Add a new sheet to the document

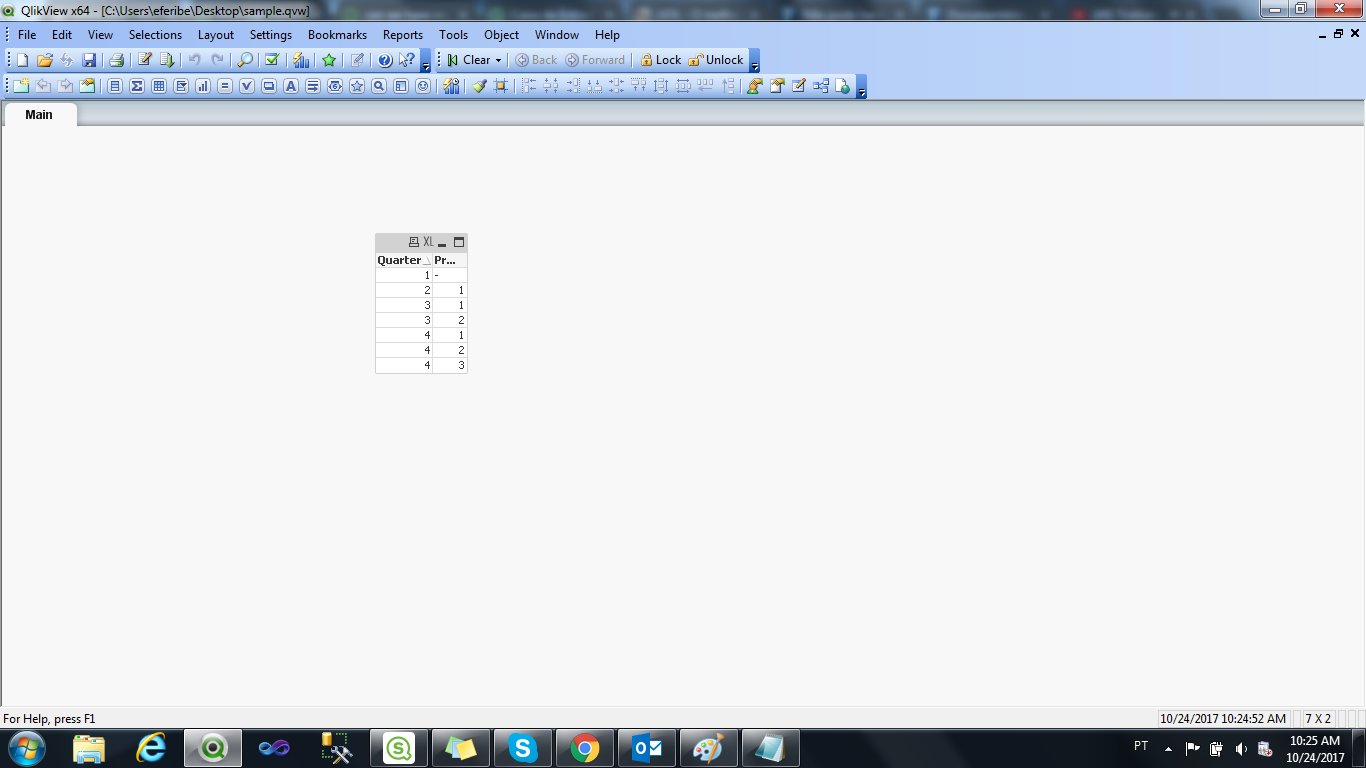click(x=21, y=86)
